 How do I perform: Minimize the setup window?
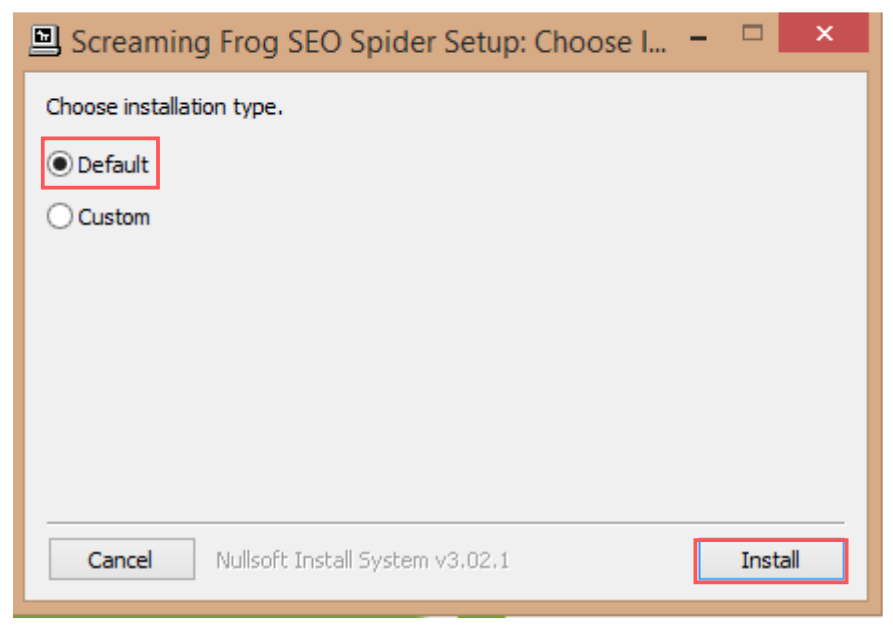[x=698, y=38]
